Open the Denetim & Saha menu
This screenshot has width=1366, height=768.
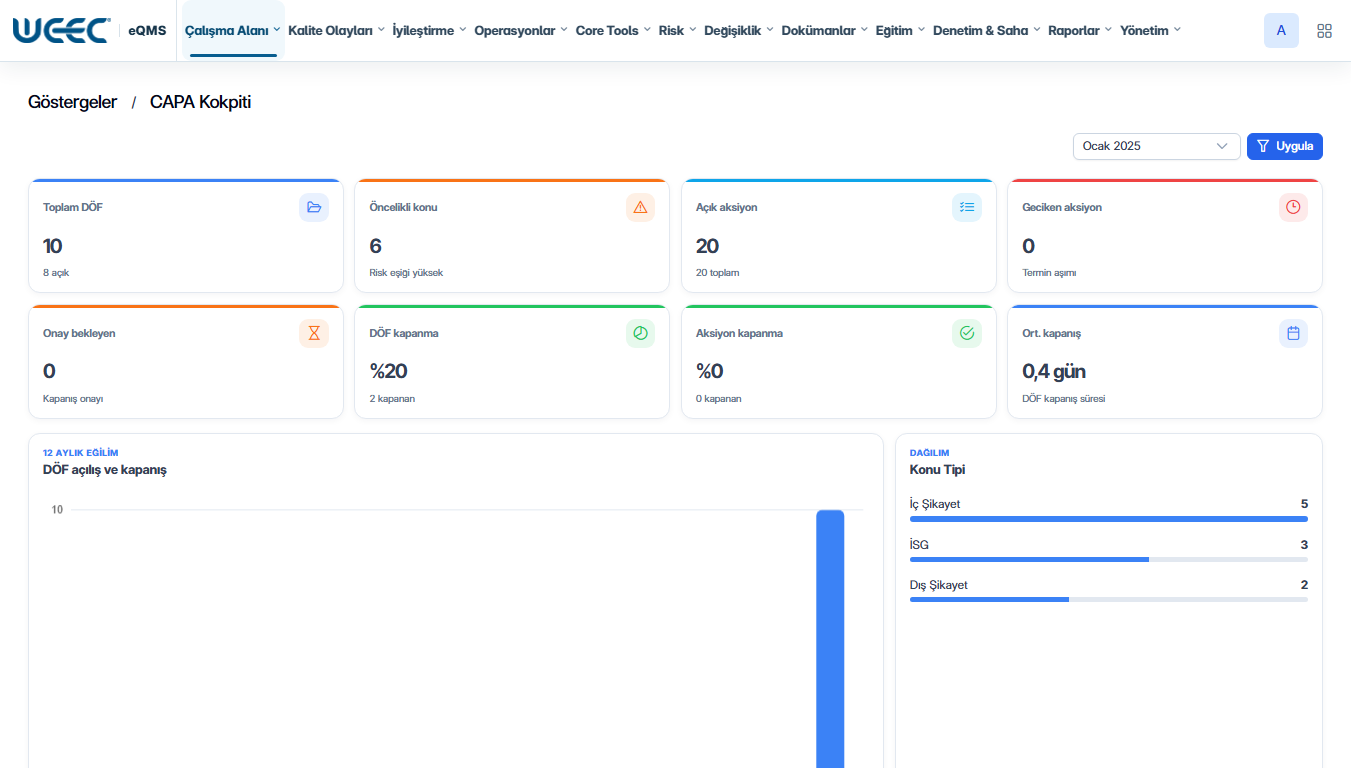[987, 31]
